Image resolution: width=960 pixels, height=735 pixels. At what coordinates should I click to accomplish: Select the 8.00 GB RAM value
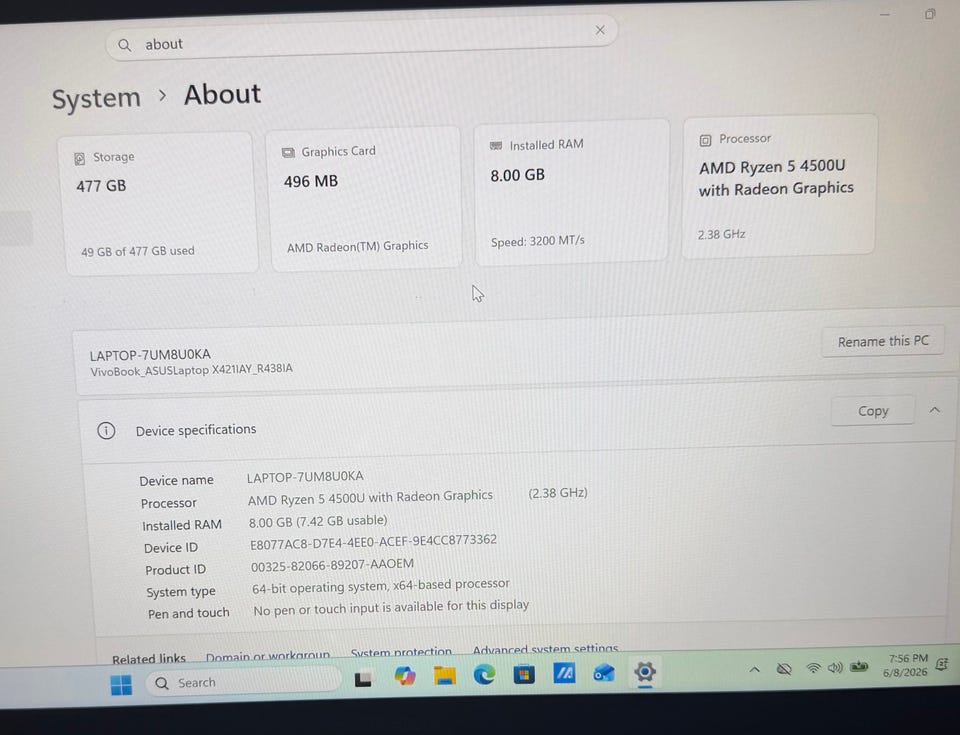[x=517, y=175]
